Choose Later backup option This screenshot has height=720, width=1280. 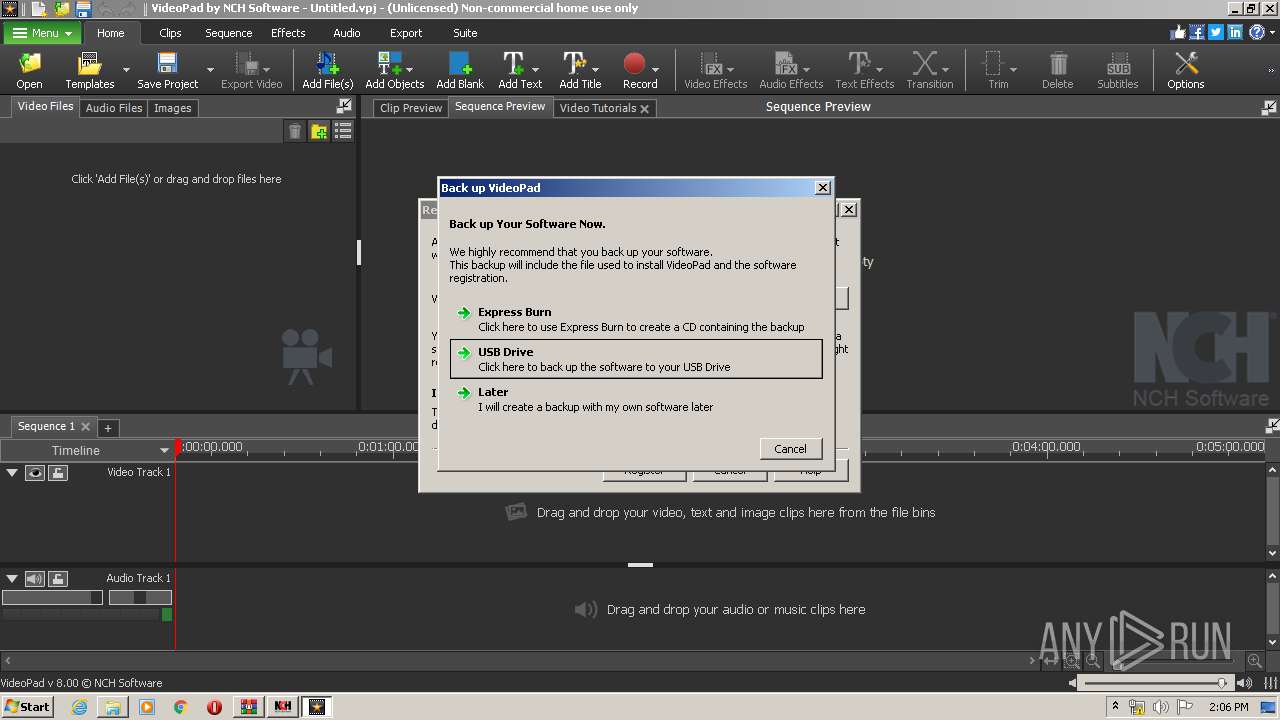click(x=636, y=399)
